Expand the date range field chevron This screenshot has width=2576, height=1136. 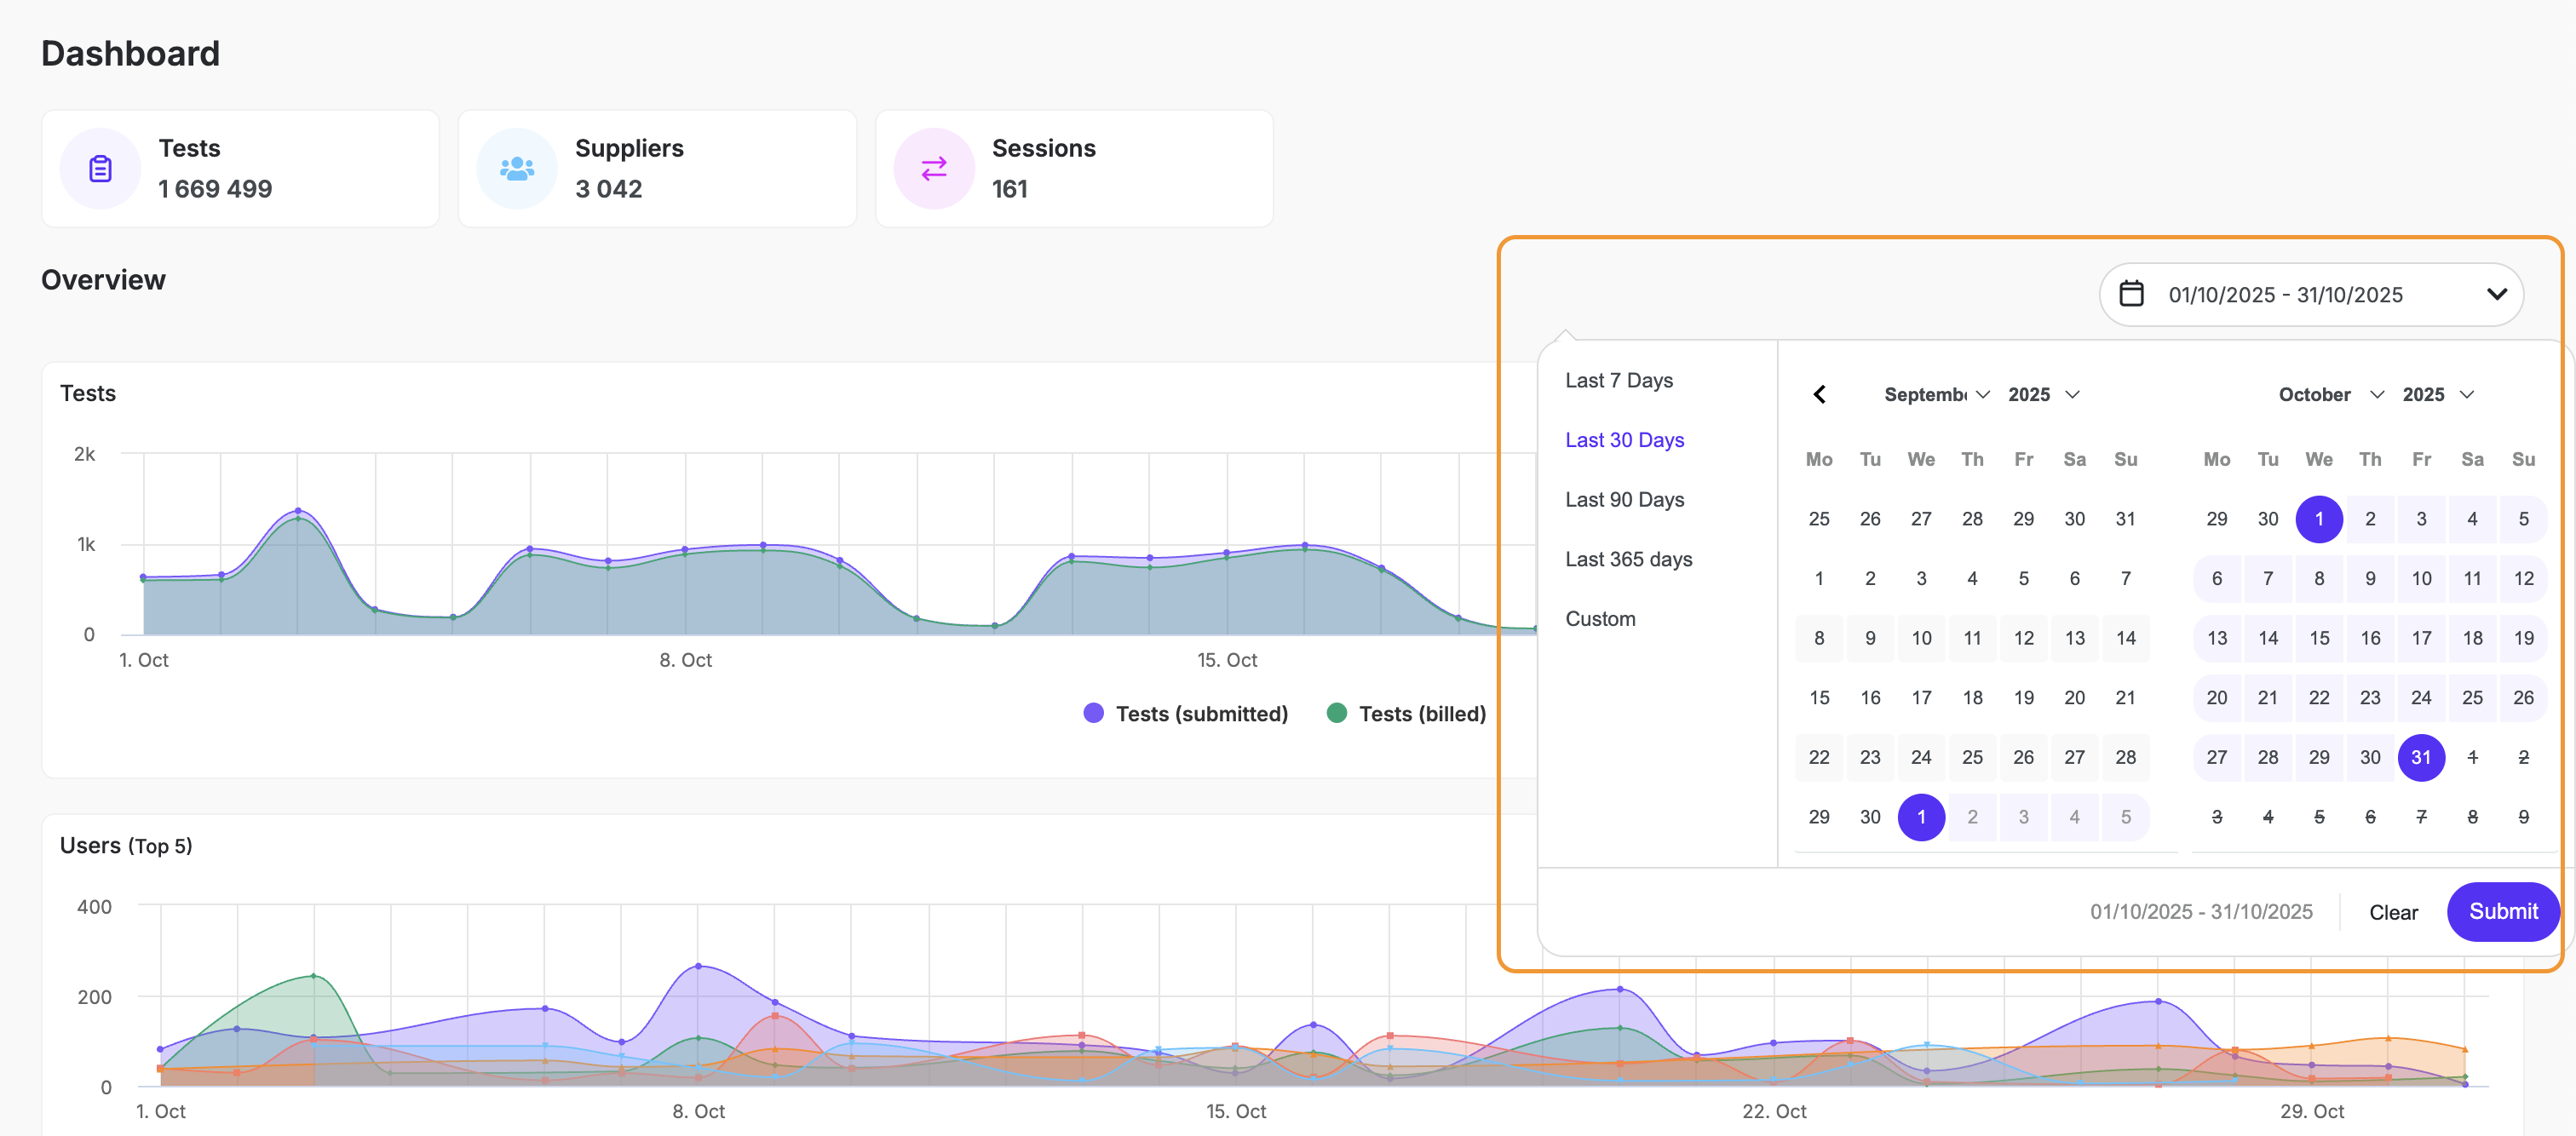(x=2496, y=294)
